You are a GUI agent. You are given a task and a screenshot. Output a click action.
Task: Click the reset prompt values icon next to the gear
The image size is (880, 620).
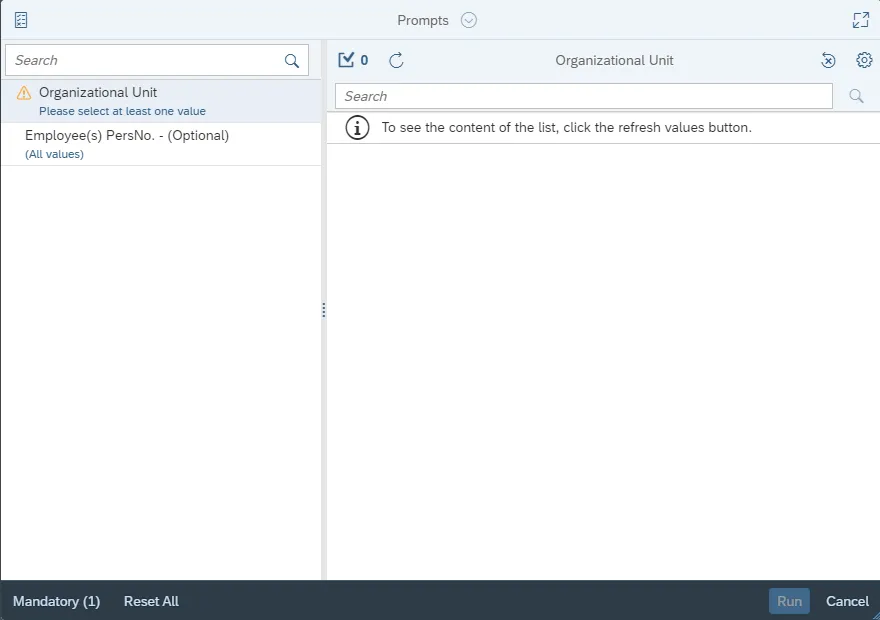click(x=828, y=60)
